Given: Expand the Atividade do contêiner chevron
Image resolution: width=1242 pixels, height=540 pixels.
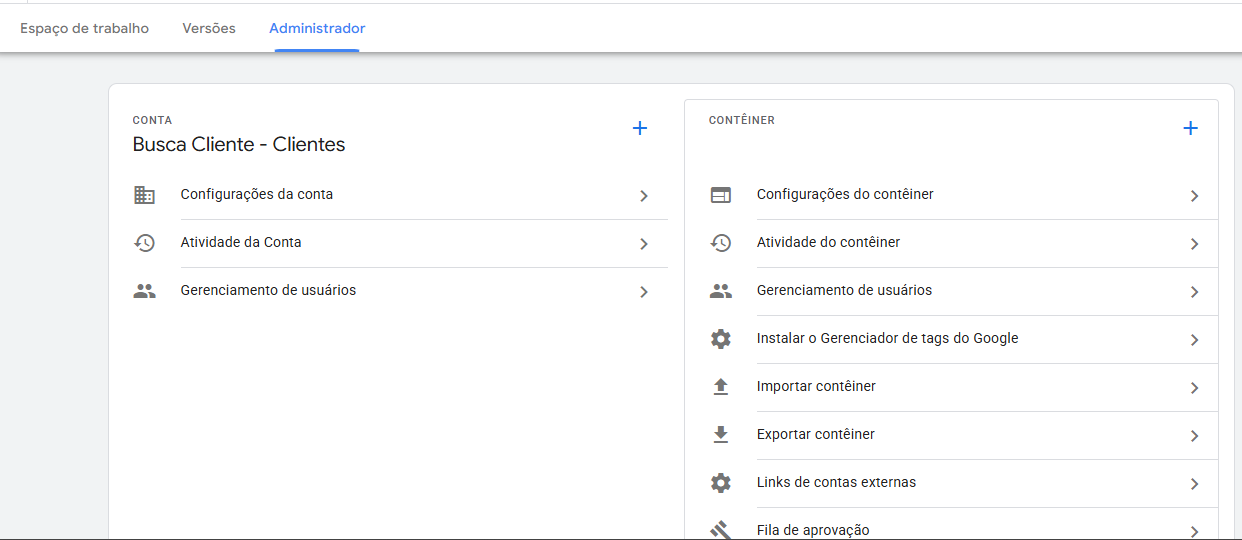Looking at the screenshot, I should [x=1194, y=244].
